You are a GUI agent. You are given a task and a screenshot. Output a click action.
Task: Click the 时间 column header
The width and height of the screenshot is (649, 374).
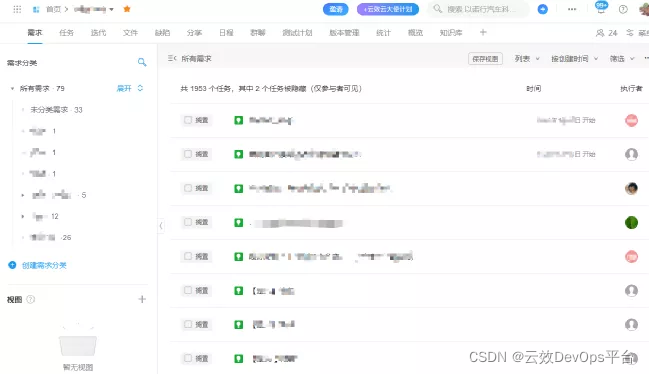coord(534,89)
